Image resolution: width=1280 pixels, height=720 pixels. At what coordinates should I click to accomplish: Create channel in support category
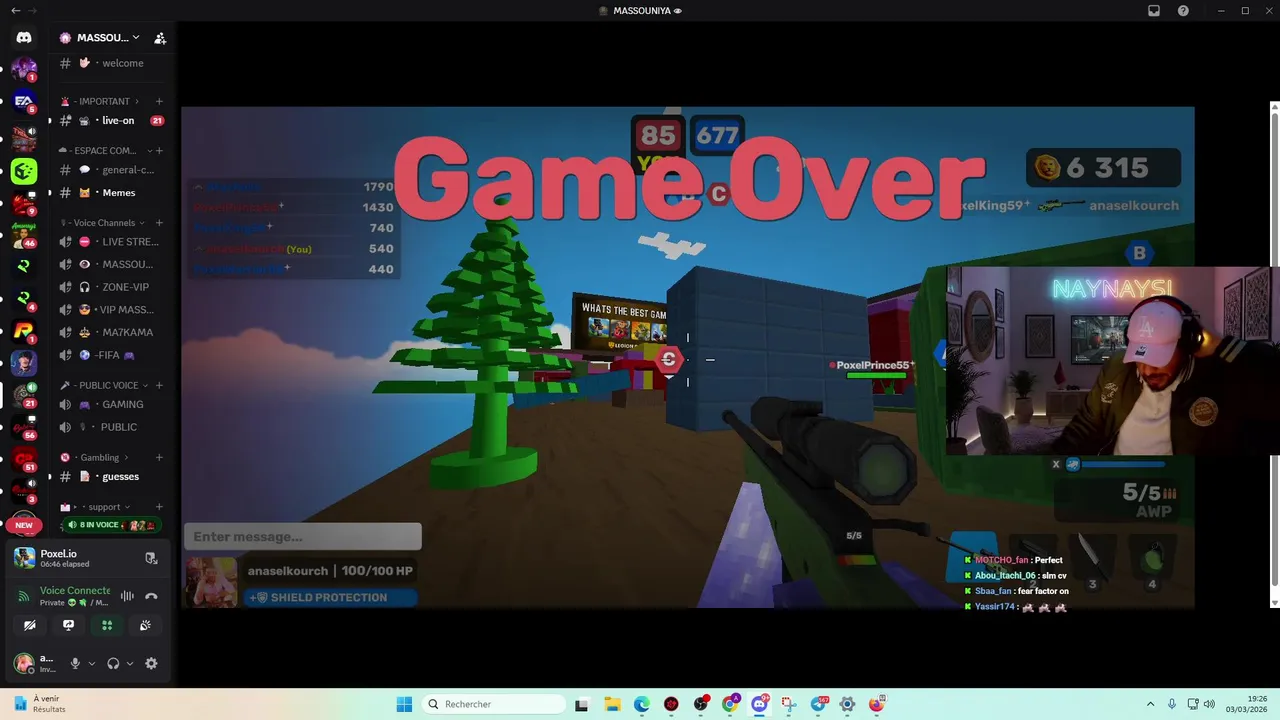(x=159, y=507)
